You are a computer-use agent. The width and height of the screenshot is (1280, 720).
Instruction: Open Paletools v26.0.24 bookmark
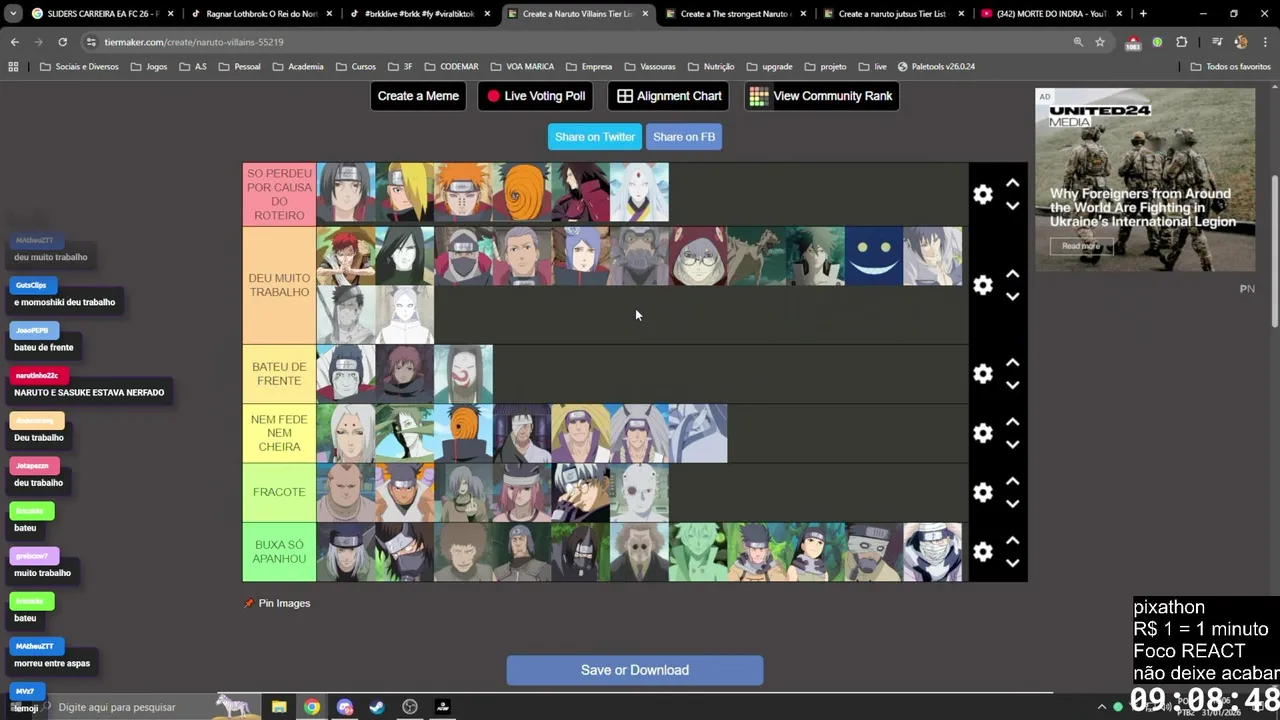[x=936, y=67]
